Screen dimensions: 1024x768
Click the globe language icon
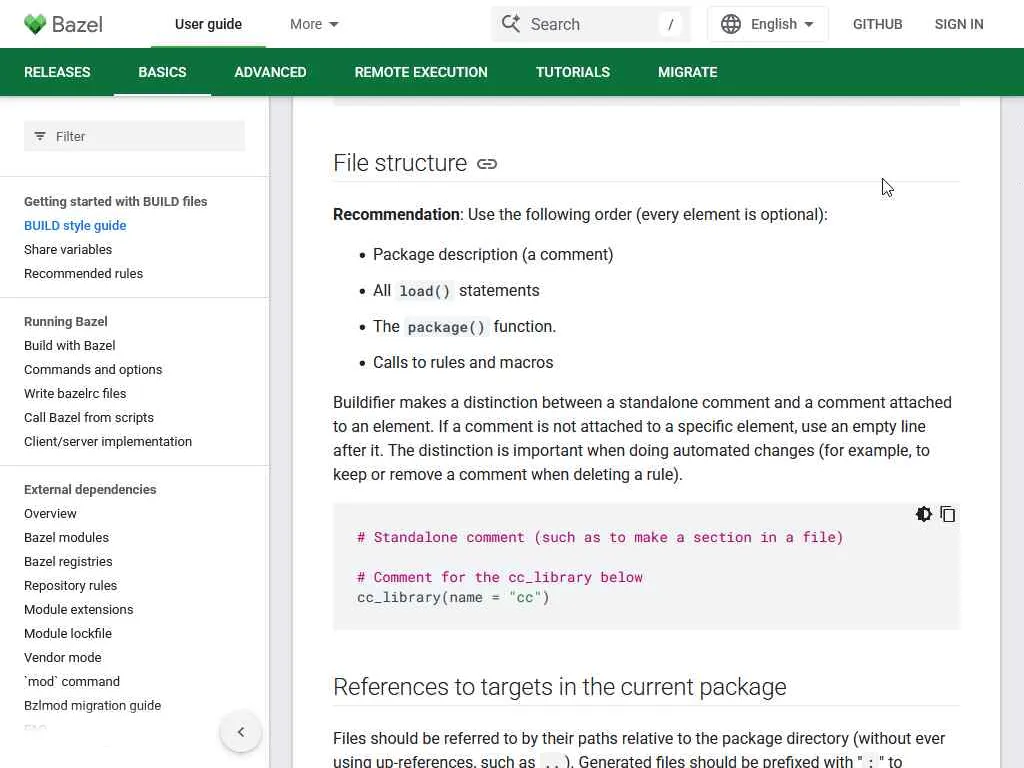[x=731, y=24]
